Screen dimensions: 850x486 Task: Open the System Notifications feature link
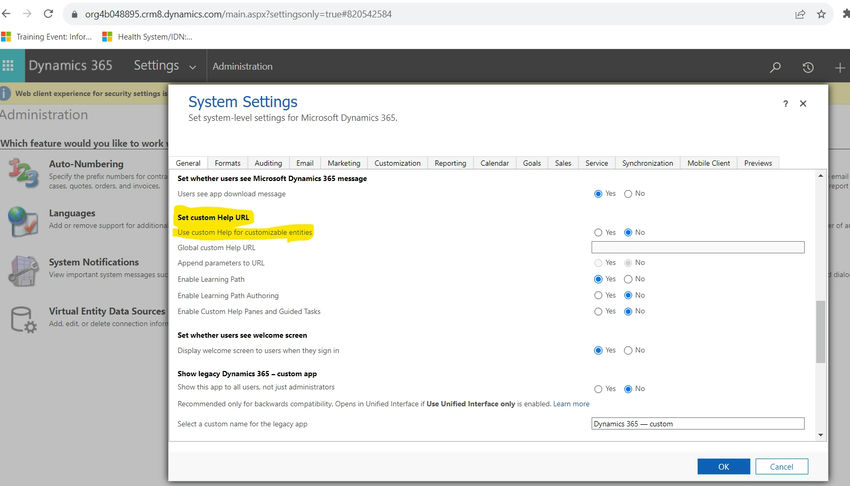94,262
